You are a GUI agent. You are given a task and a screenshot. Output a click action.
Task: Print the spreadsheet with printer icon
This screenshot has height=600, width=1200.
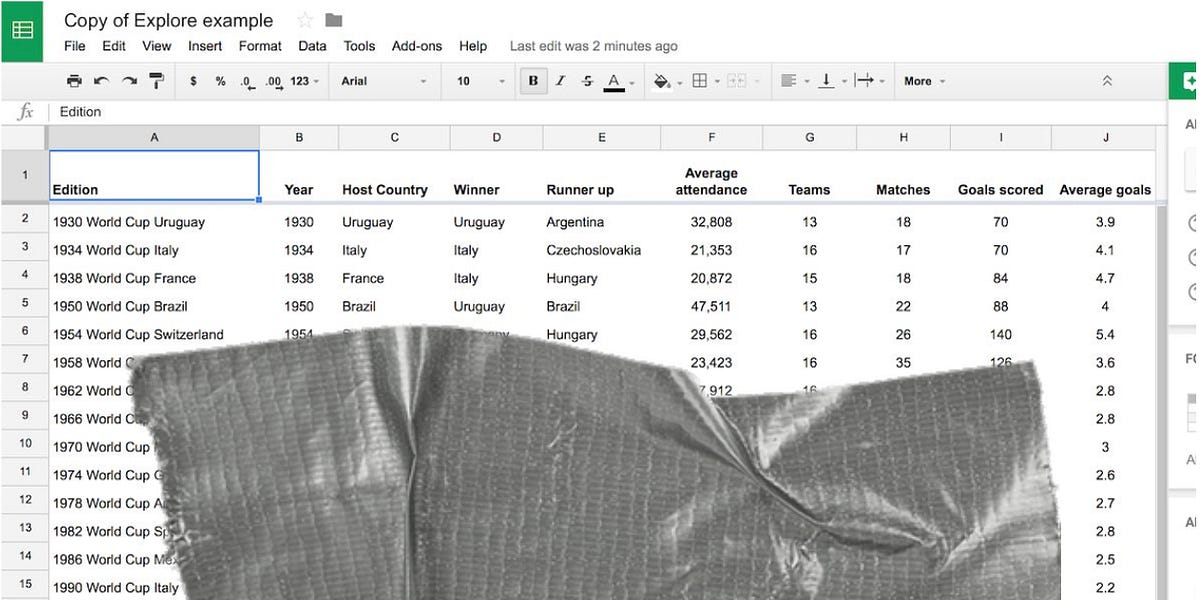point(74,81)
